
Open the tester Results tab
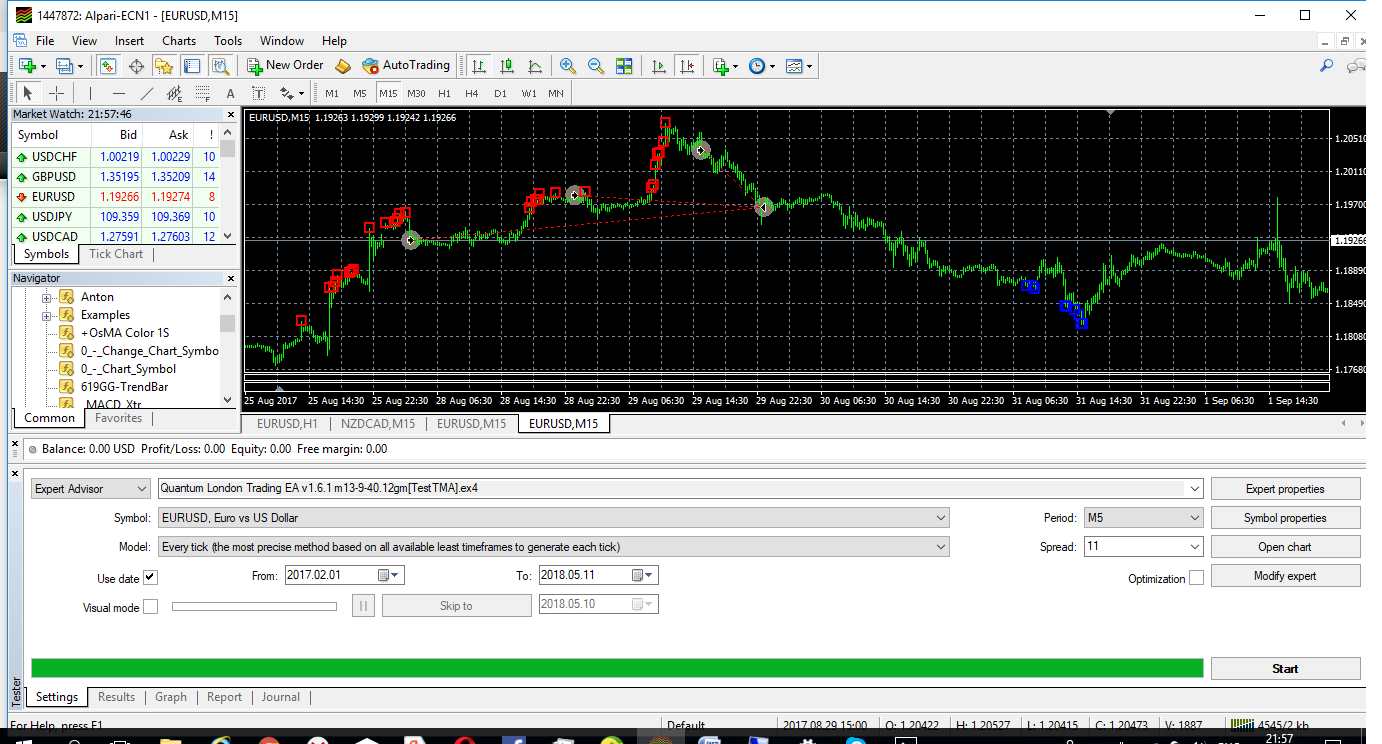(116, 697)
